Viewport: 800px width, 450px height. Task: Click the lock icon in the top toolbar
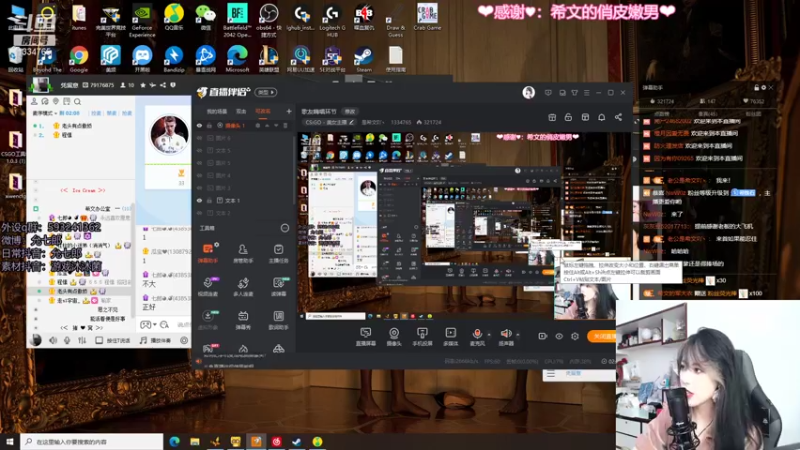[x=568, y=117]
